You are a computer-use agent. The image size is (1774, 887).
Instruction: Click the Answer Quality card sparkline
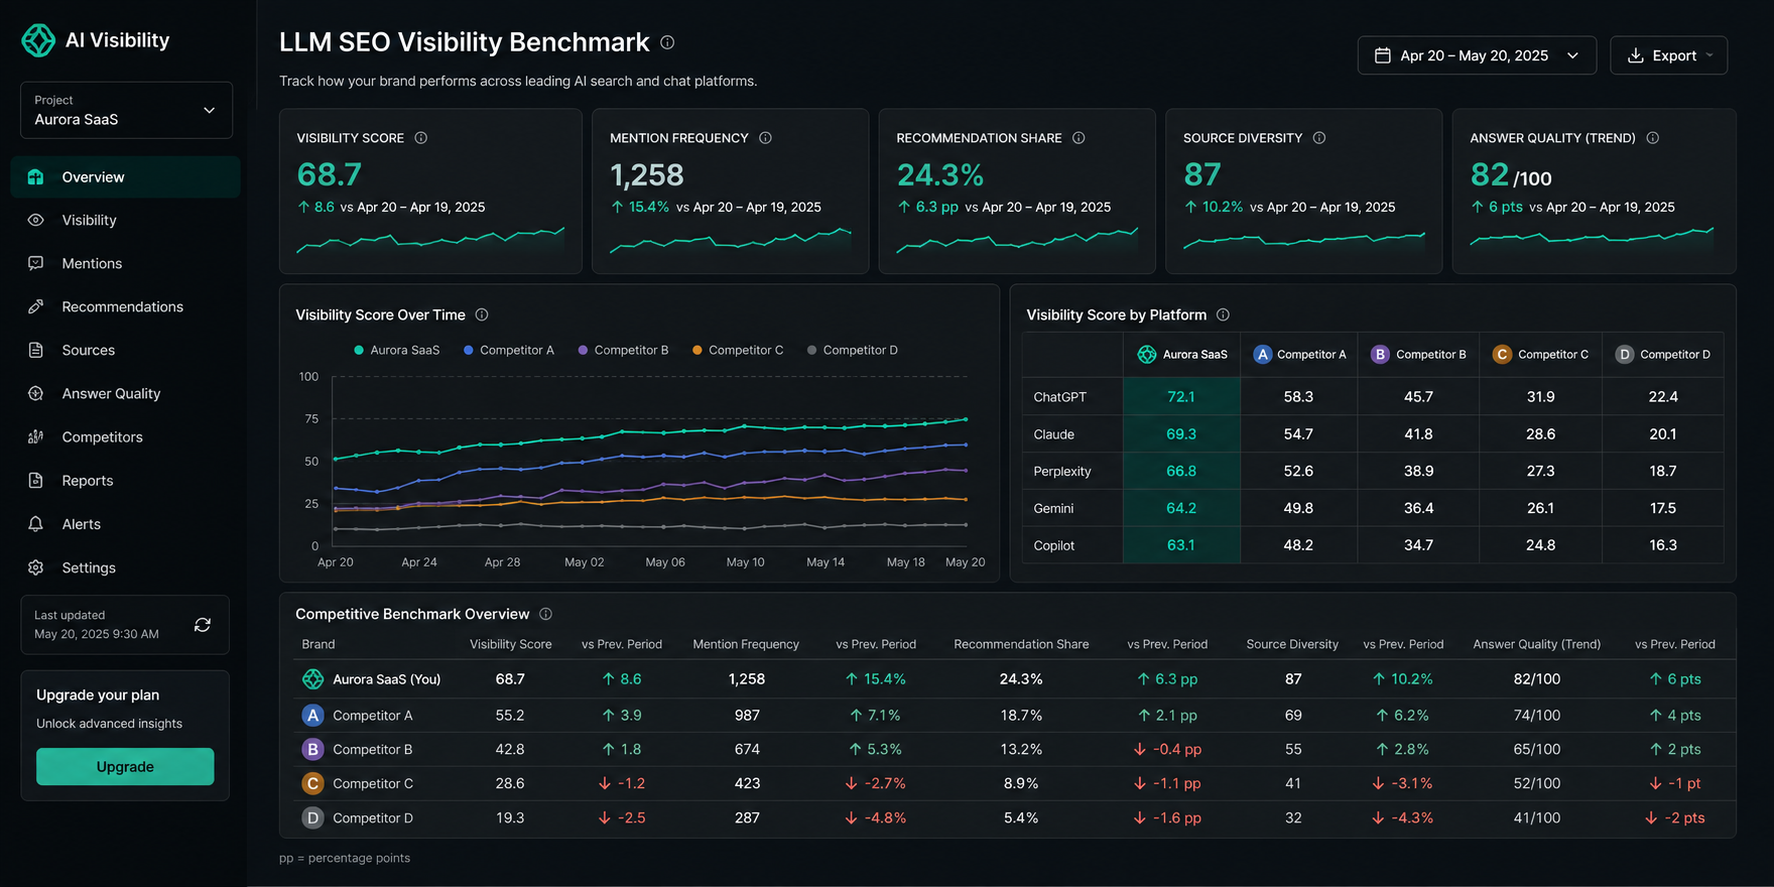(x=1592, y=238)
